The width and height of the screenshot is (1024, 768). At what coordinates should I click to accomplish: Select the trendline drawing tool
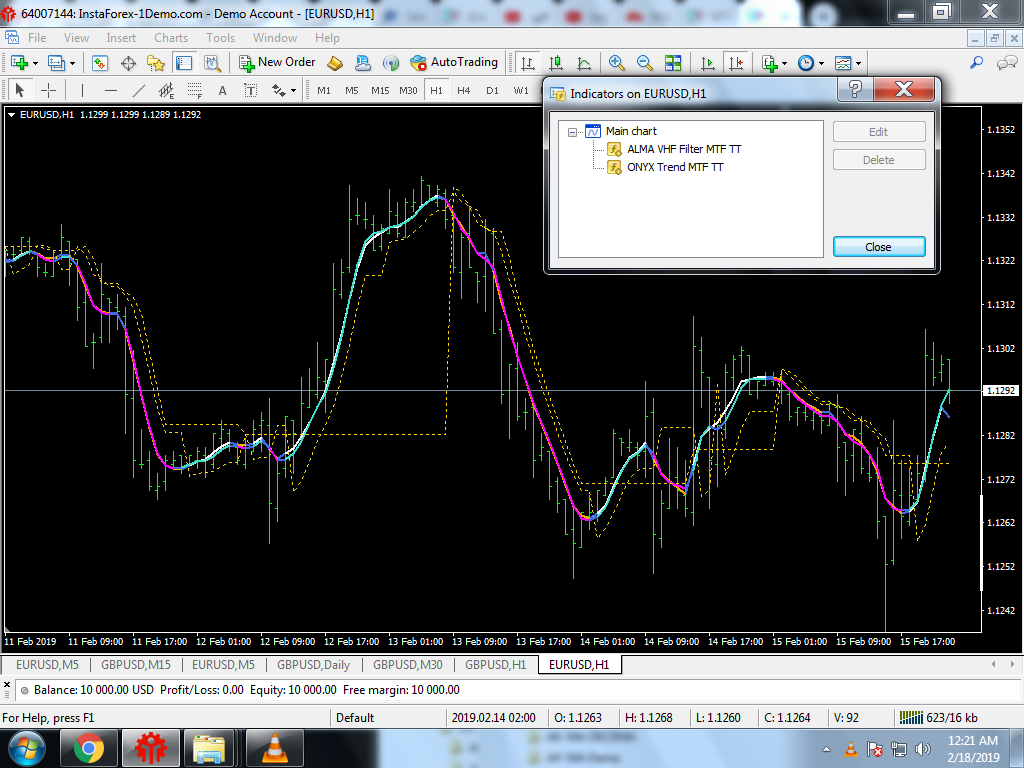point(139,90)
